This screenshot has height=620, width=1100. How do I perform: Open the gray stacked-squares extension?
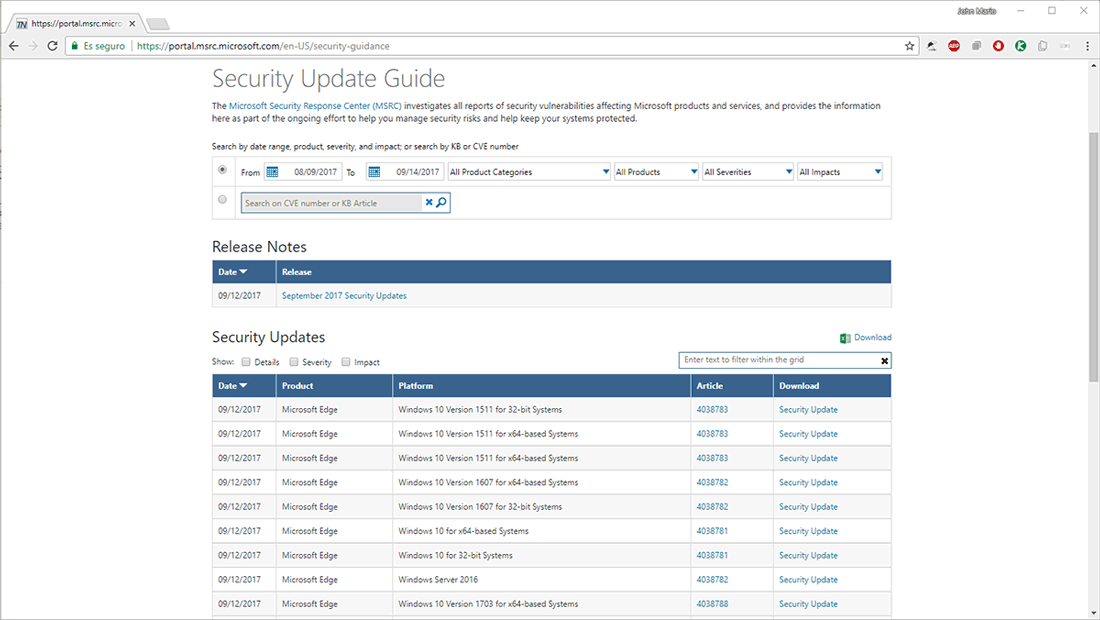[x=977, y=46]
